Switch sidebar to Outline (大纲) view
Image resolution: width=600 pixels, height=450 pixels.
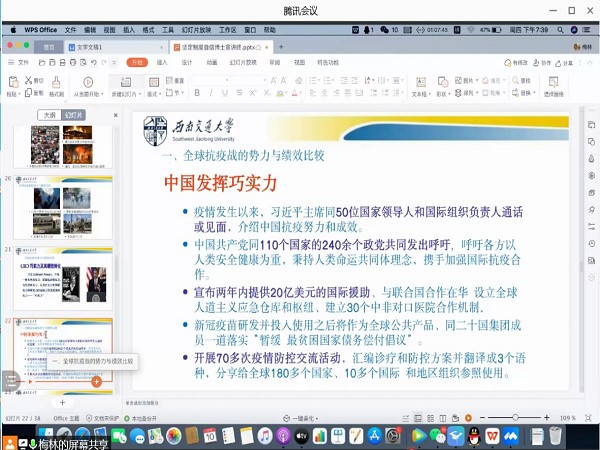point(49,115)
